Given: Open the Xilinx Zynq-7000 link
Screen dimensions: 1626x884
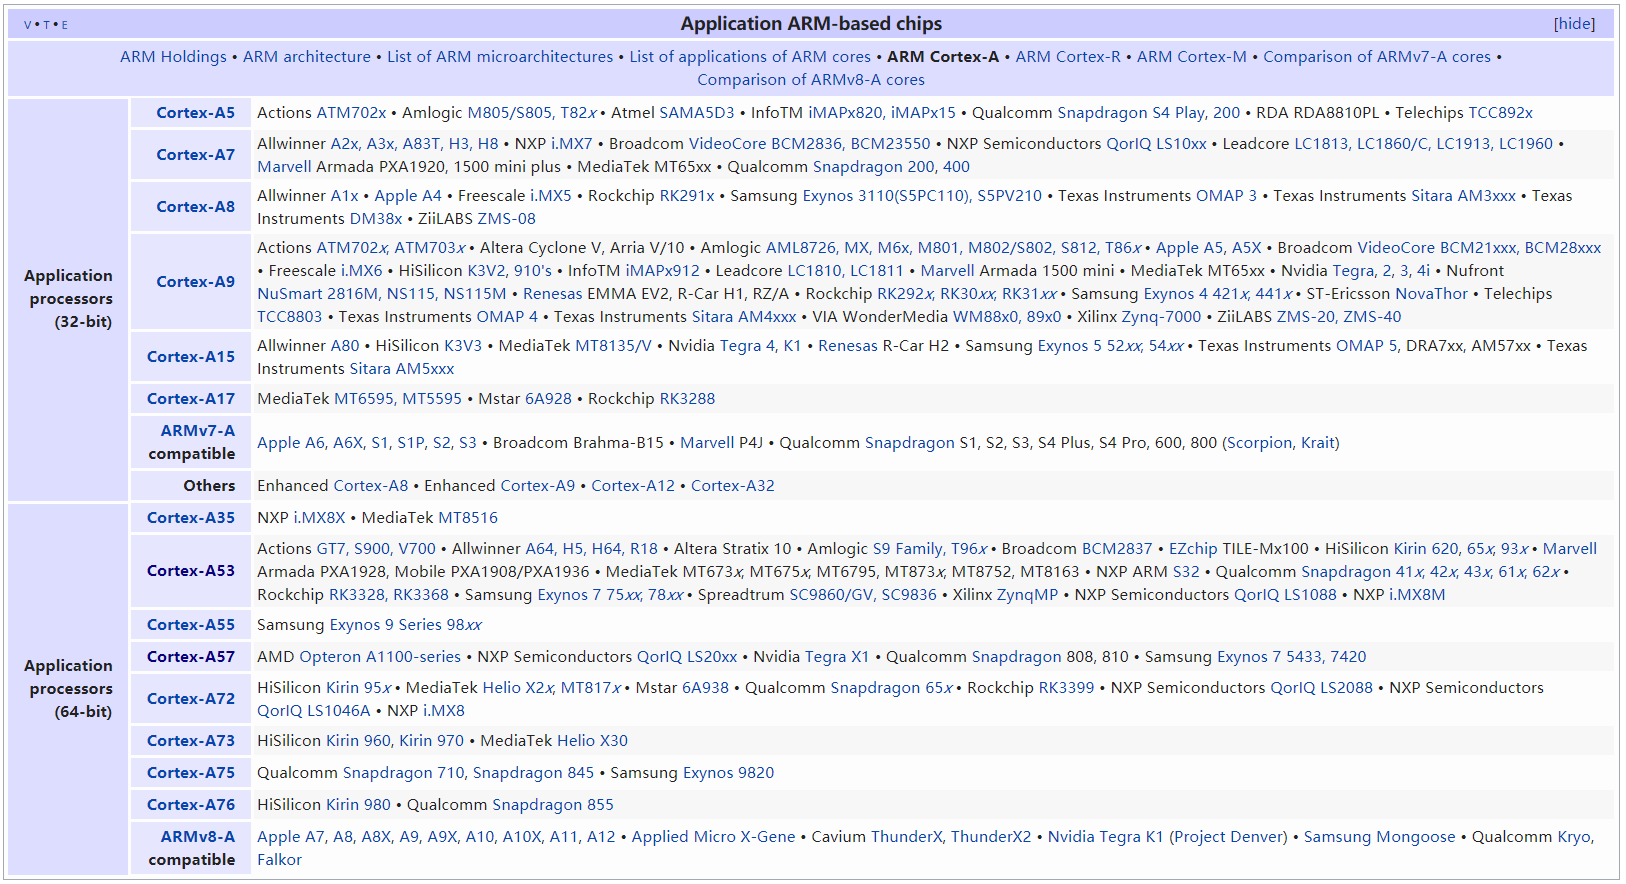Looking at the screenshot, I should point(1161,317).
